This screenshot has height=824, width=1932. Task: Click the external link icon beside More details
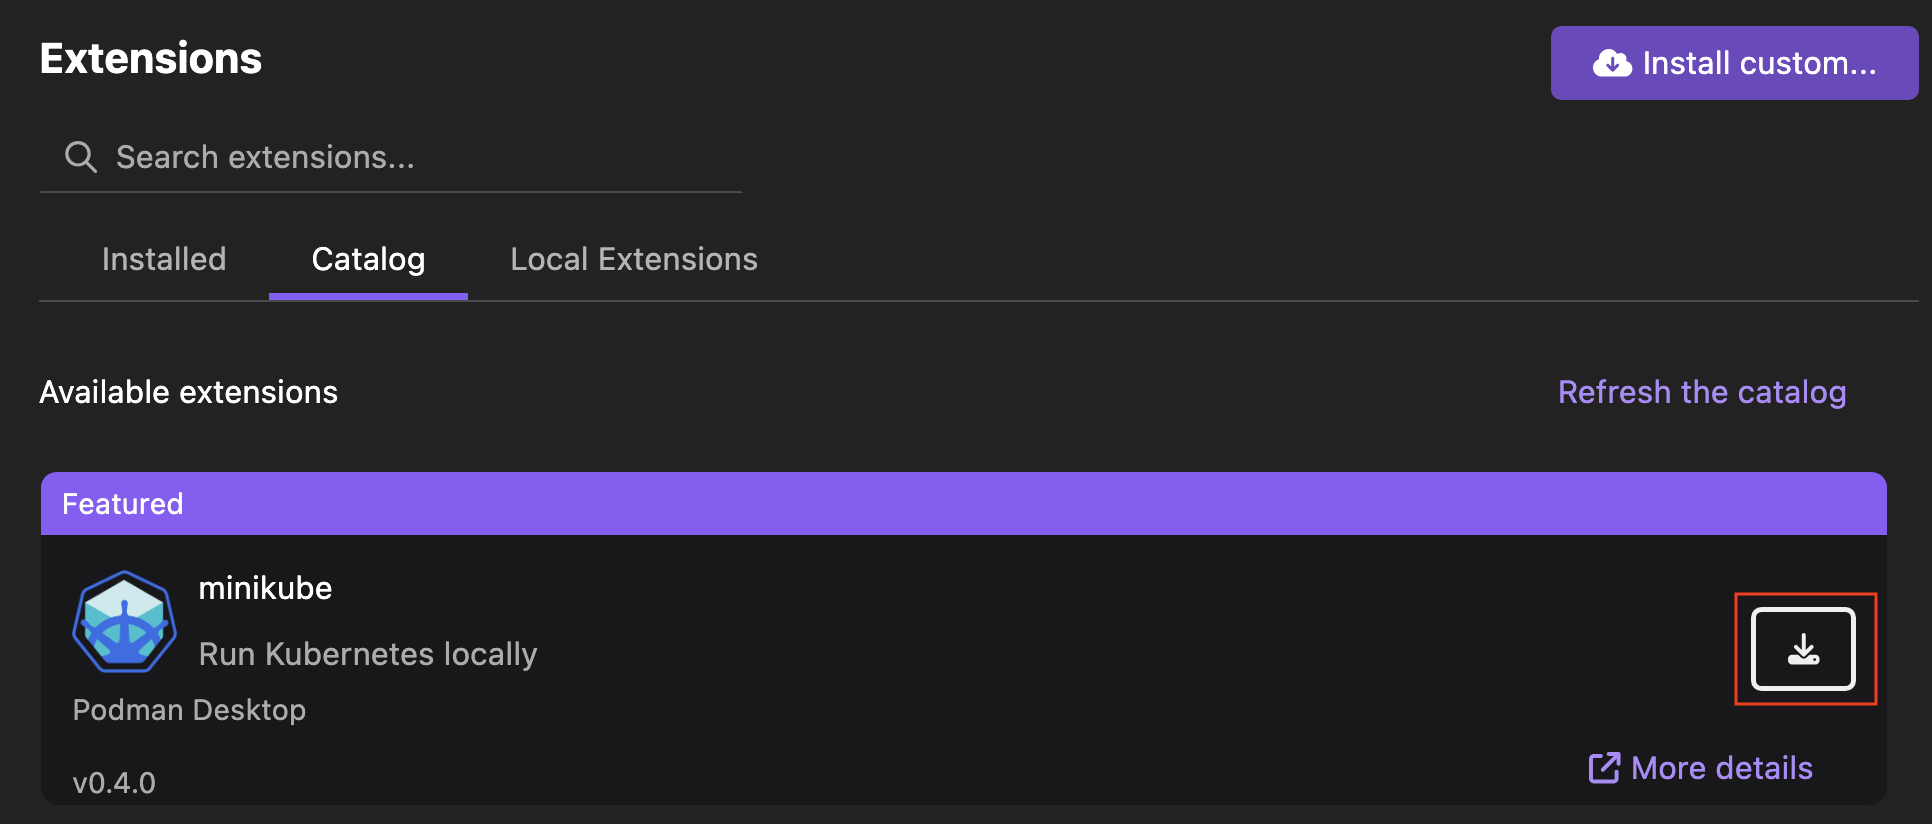pyautogui.click(x=1604, y=767)
